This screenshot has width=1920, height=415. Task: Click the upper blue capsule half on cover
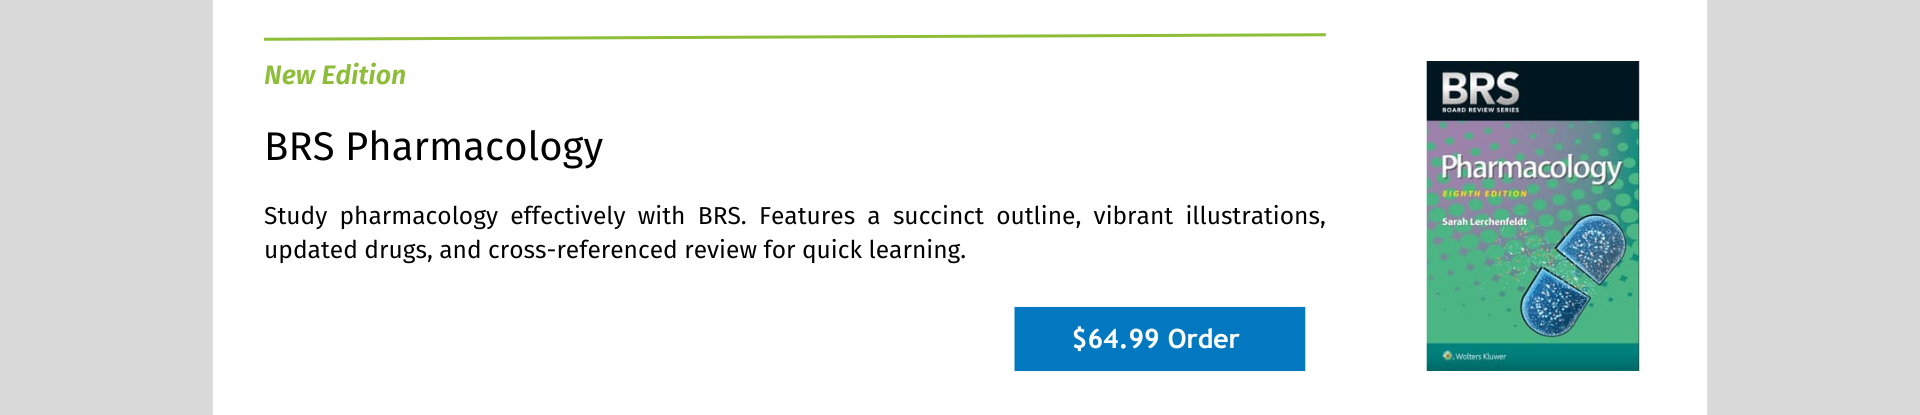coord(1590,248)
